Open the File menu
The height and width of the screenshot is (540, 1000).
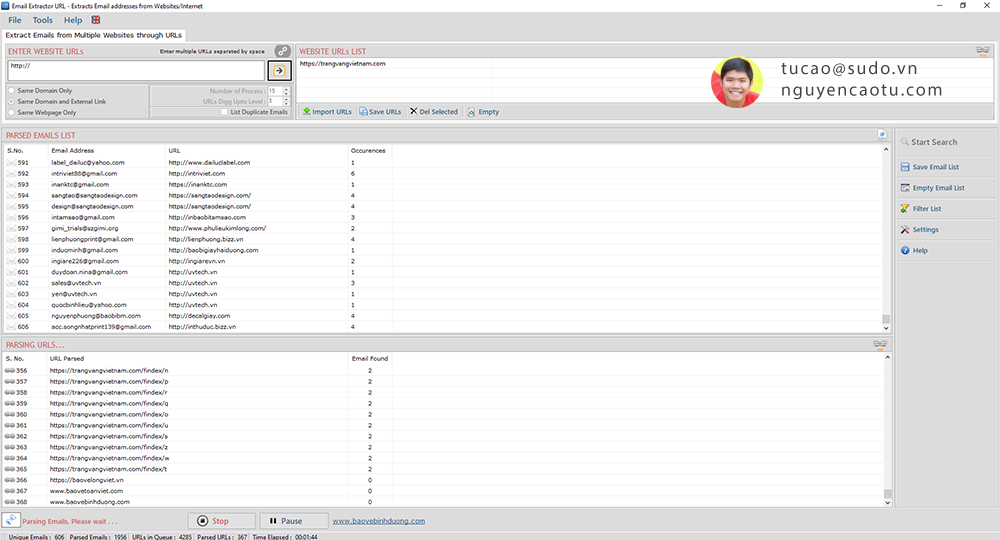tap(15, 20)
